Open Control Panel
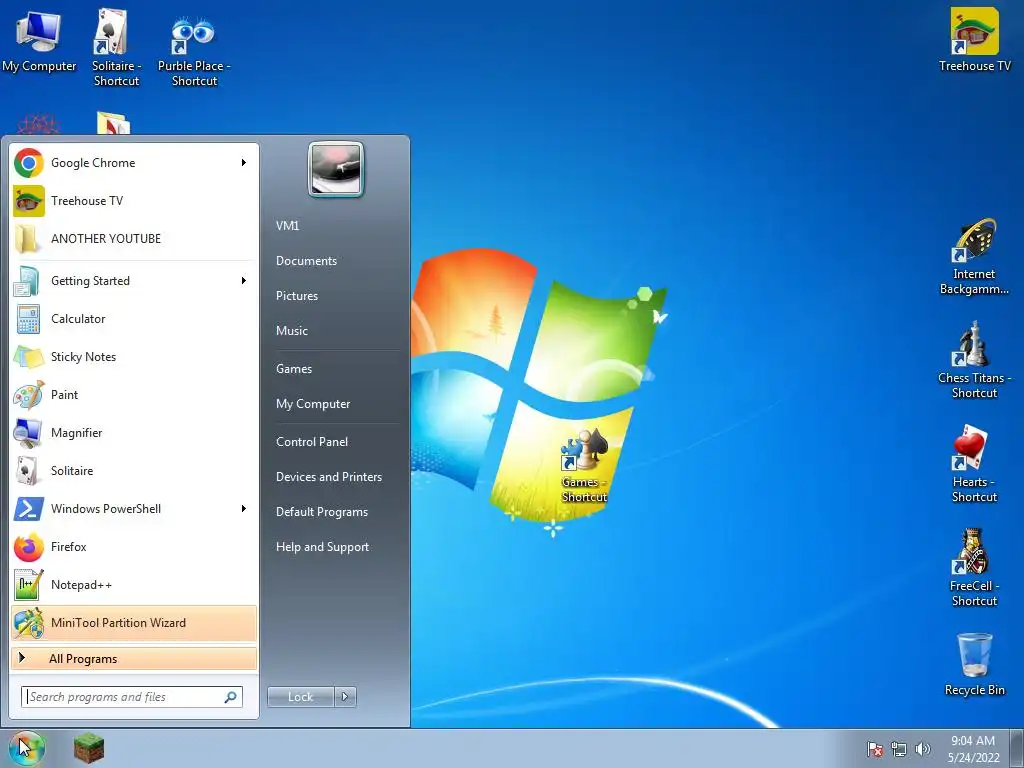 [312, 442]
